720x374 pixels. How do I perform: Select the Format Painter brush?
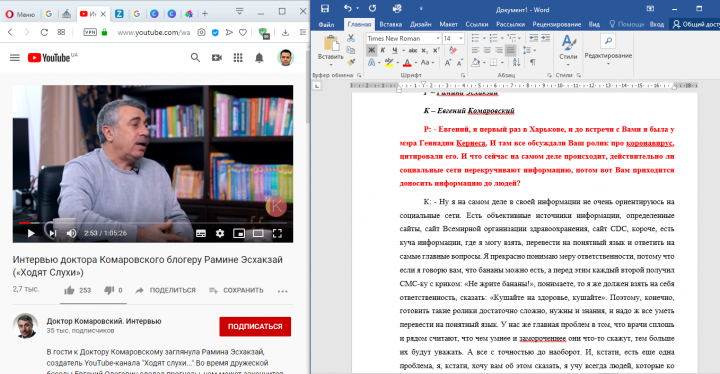click(351, 62)
